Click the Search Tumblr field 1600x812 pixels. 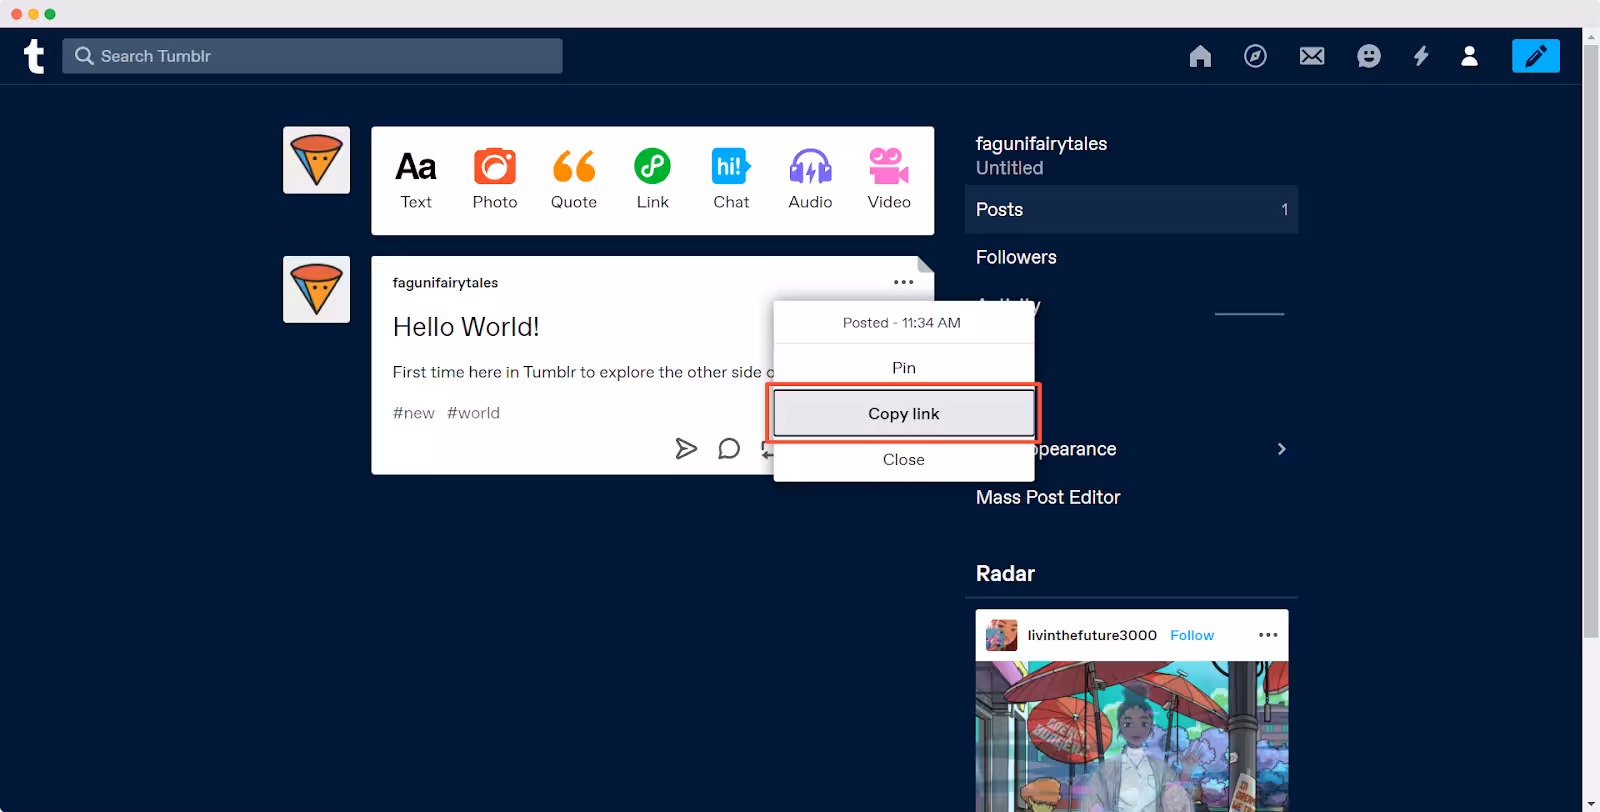point(312,56)
